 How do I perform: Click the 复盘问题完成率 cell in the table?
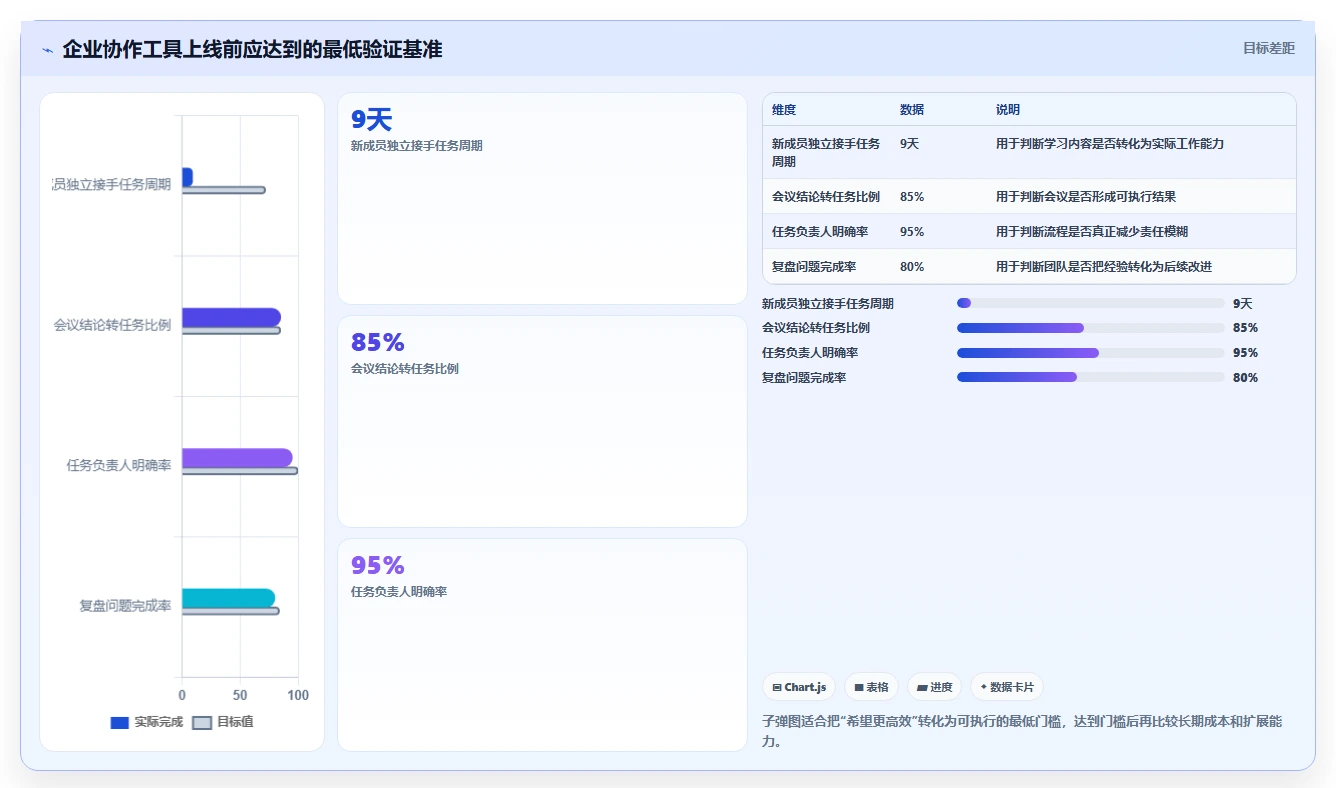coord(814,267)
